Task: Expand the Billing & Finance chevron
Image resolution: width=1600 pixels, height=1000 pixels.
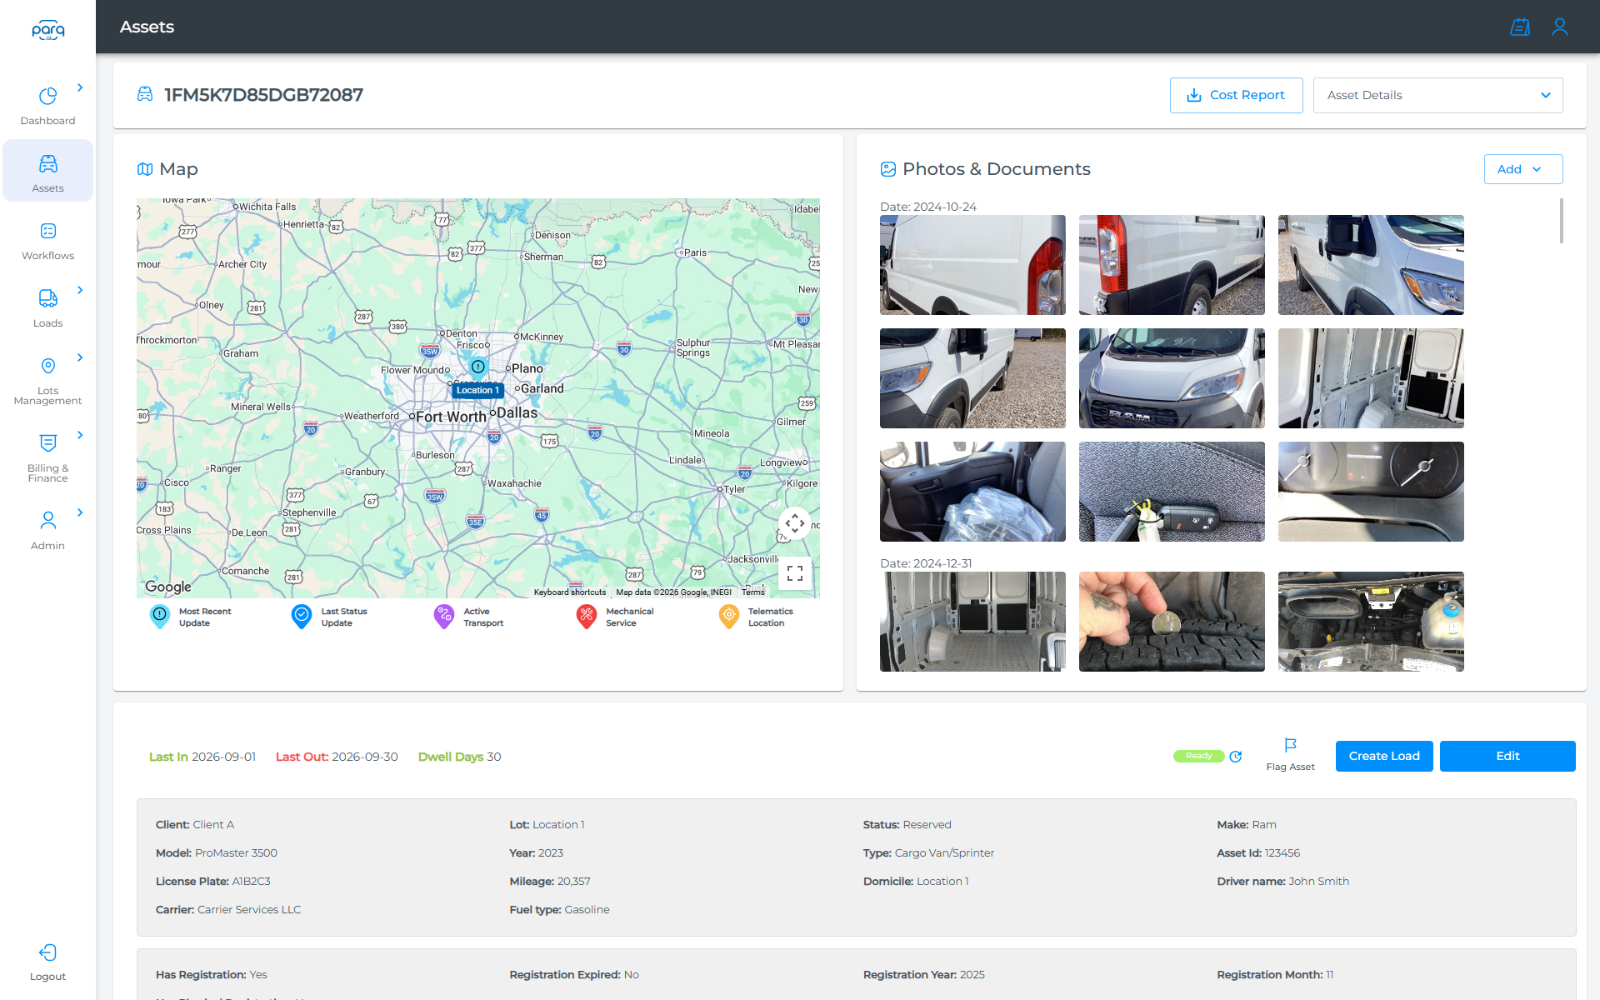Action: [80, 435]
